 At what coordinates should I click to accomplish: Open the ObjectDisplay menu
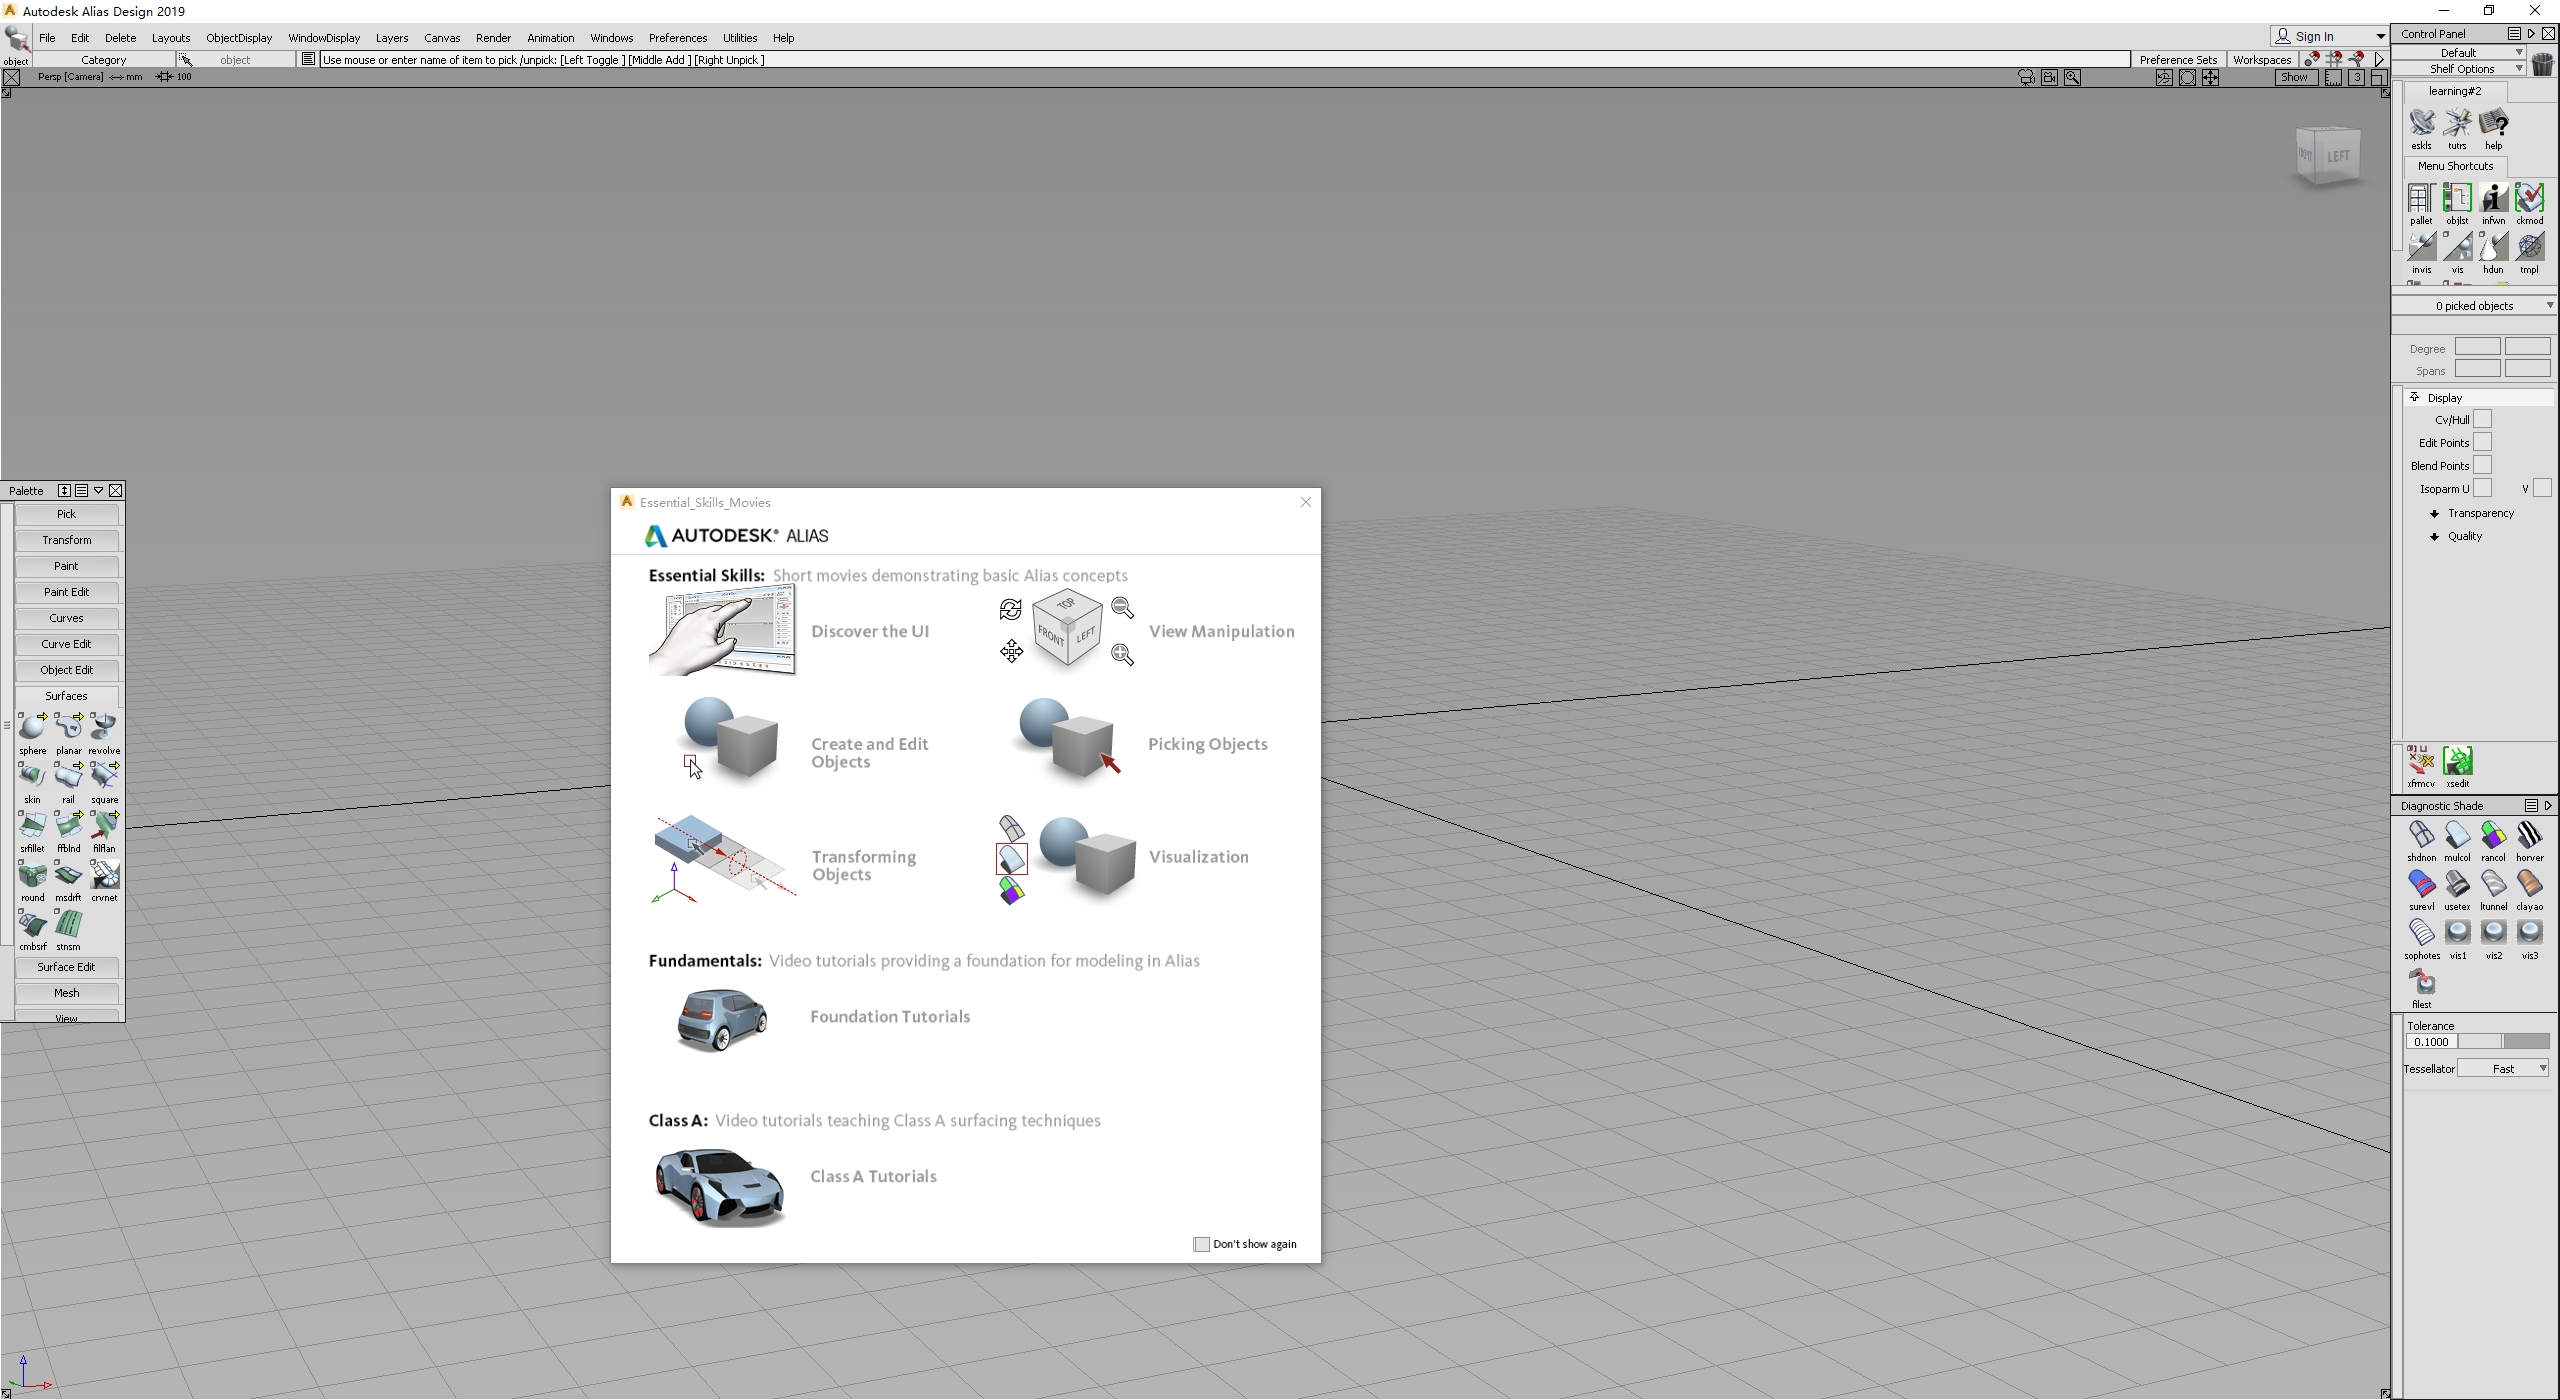tap(238, 38)
